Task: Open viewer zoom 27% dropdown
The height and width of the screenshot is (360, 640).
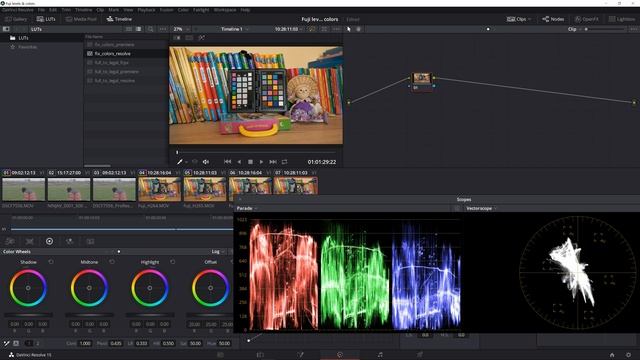Action: pyautogui.click(x=181, y=29)
